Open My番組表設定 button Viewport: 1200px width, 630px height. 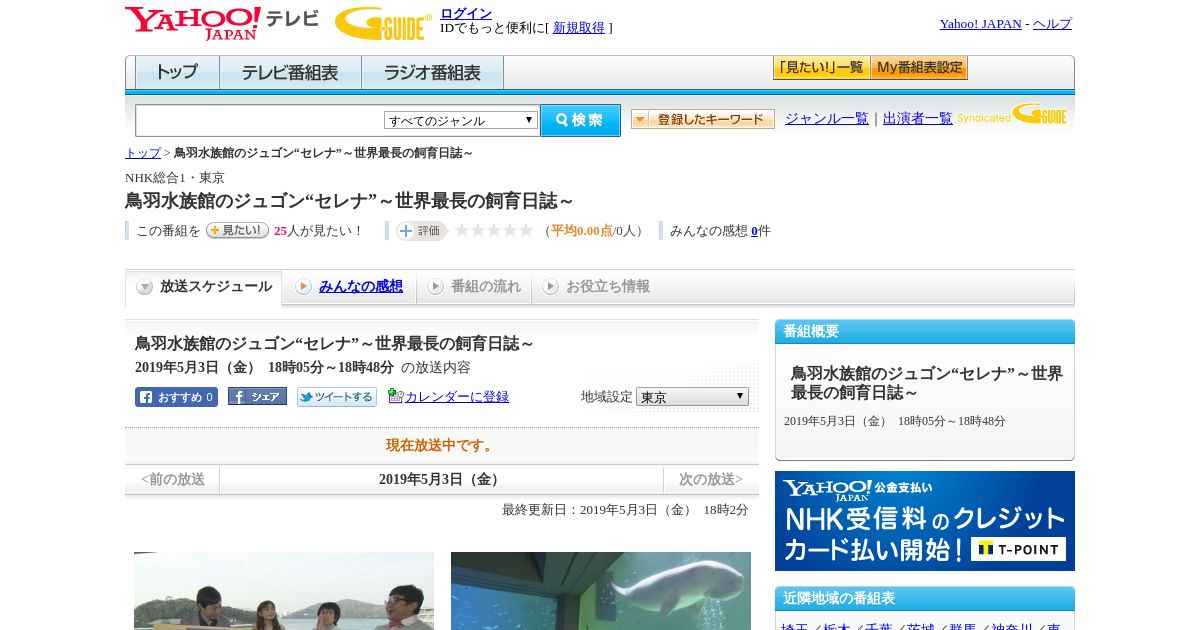919,68
